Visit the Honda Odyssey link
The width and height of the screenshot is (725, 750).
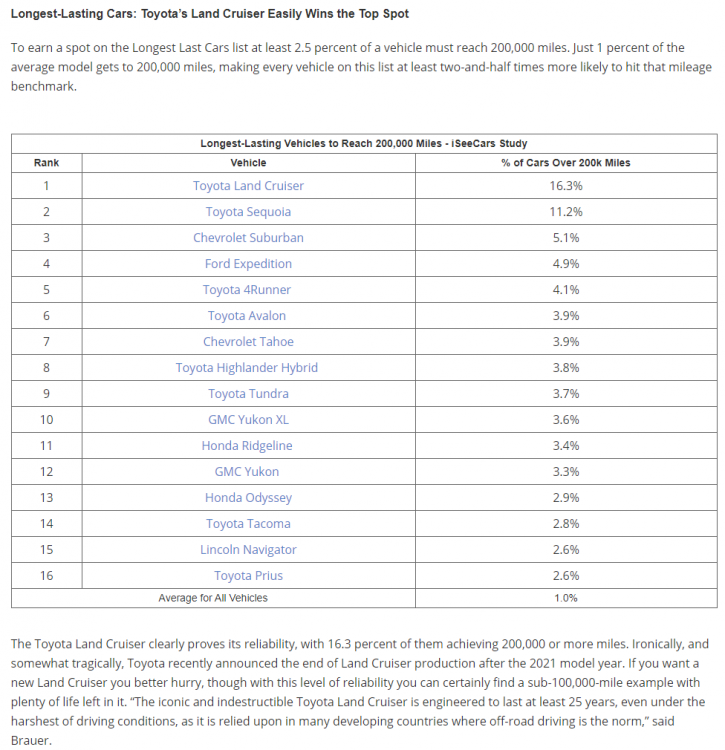(x=248, y=498)
